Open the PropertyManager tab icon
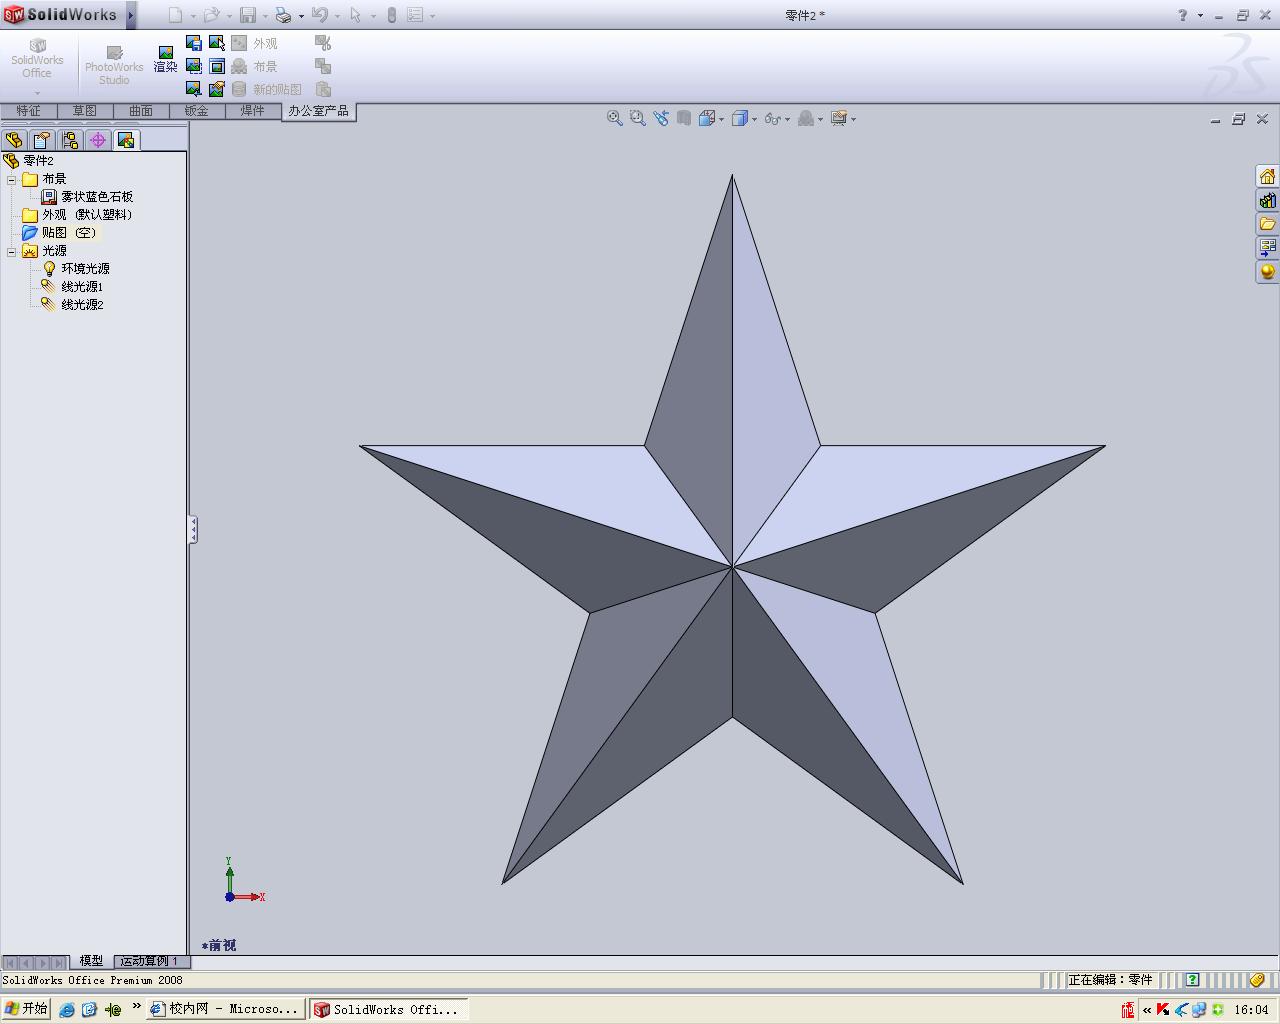The width and height of the screenshot is (1280, 1024). point(42,140)
